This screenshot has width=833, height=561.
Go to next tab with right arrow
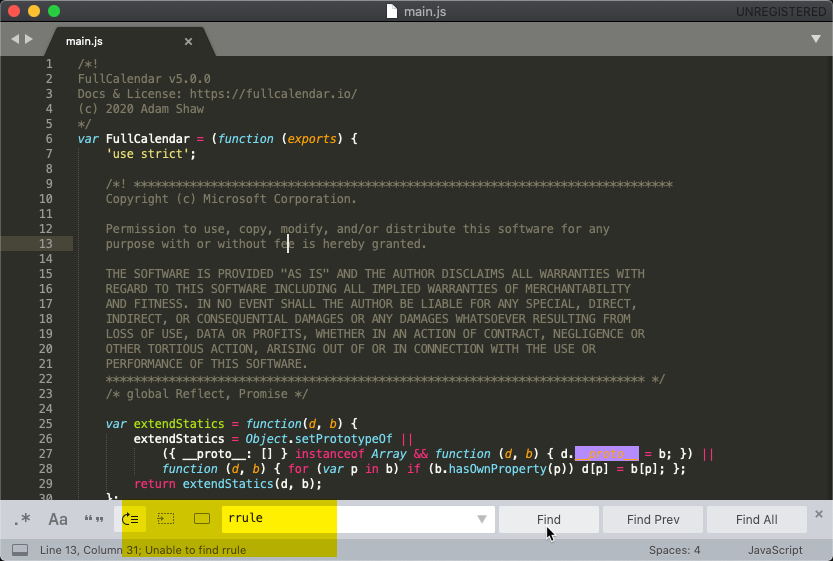(29, 39)
